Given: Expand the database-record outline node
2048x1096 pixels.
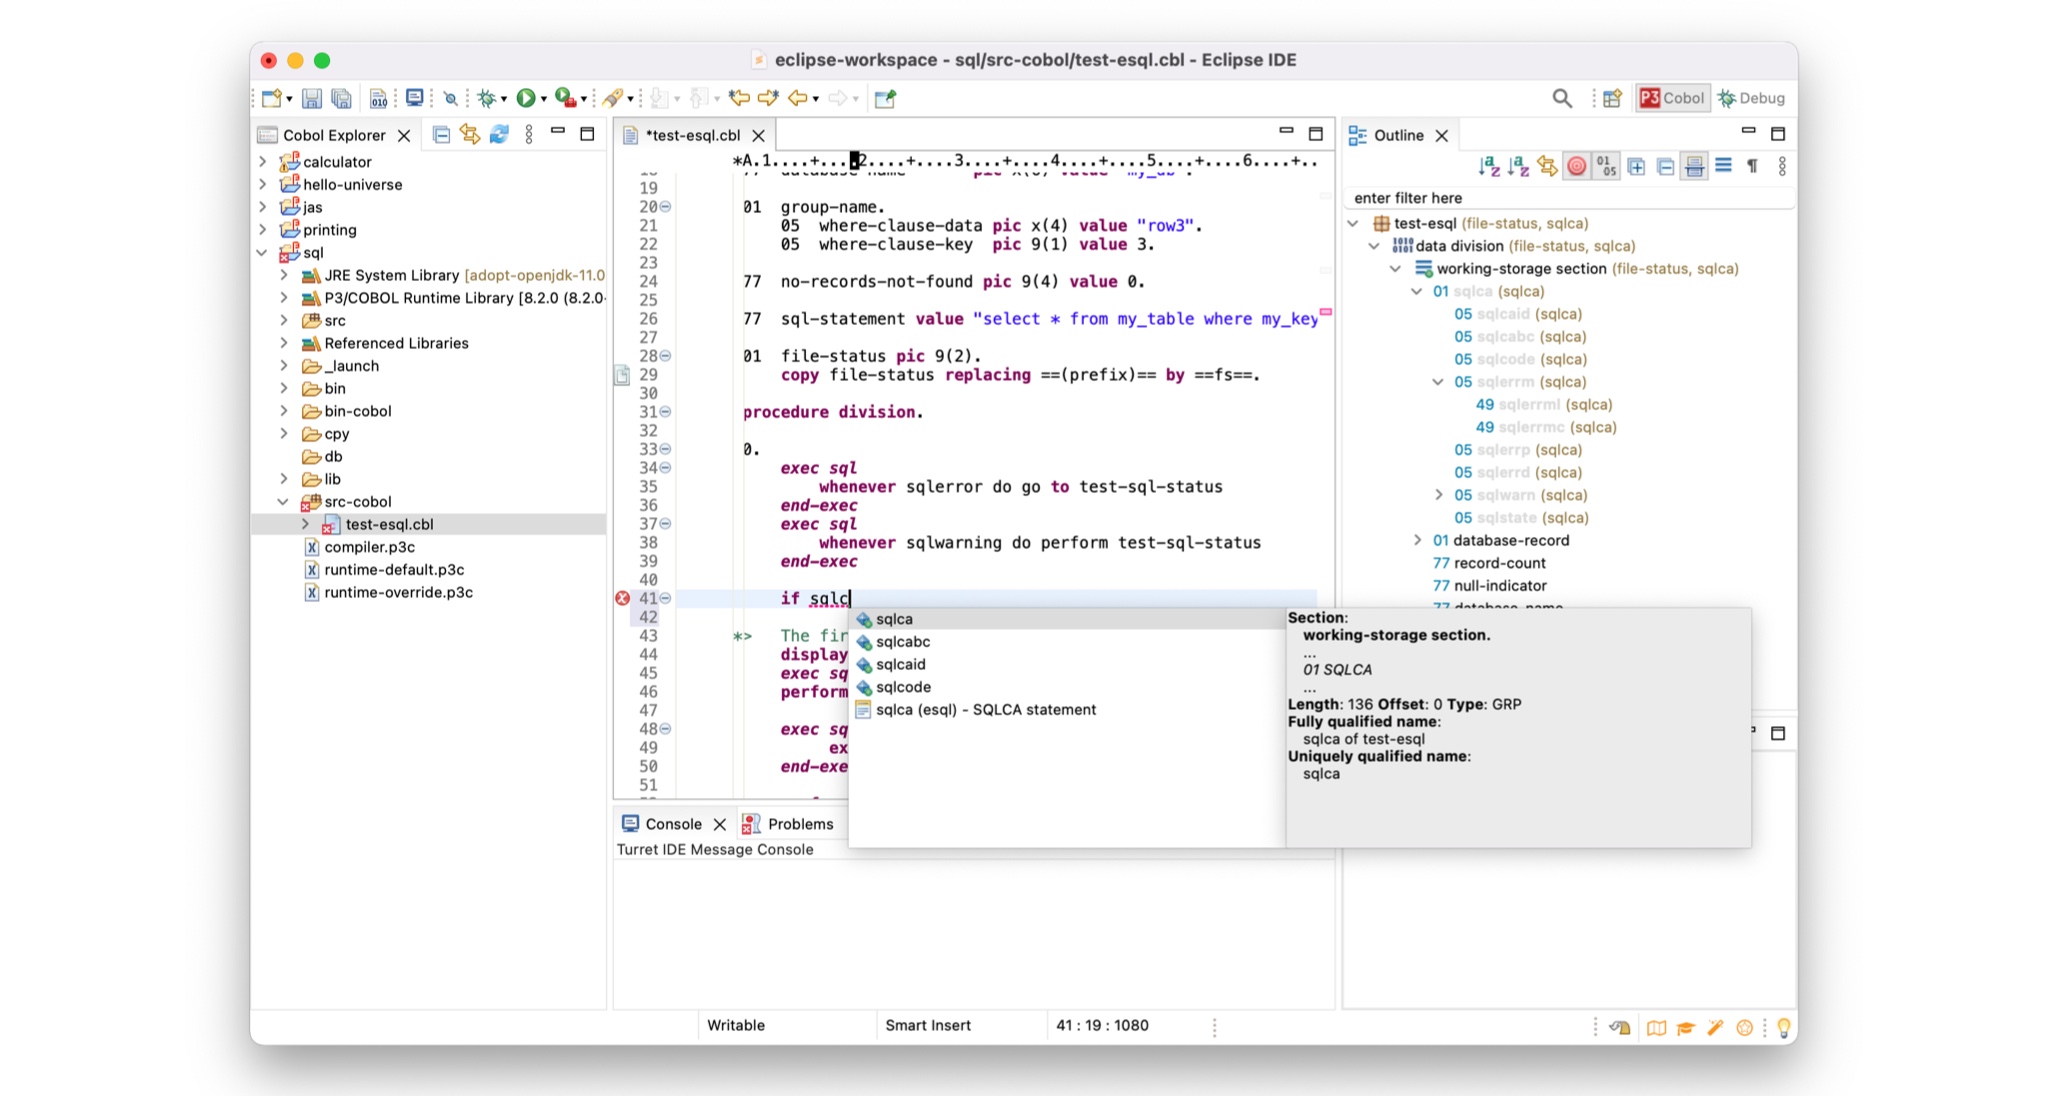Looking at the screenshot, I should point(1417,540).
